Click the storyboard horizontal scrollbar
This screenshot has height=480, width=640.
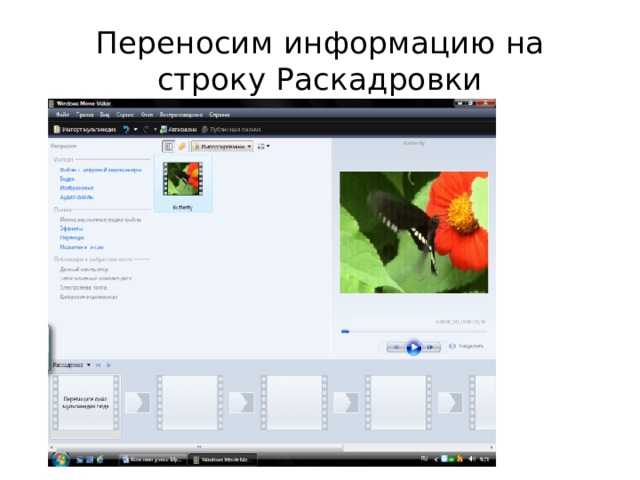click(x=200, y=447)
